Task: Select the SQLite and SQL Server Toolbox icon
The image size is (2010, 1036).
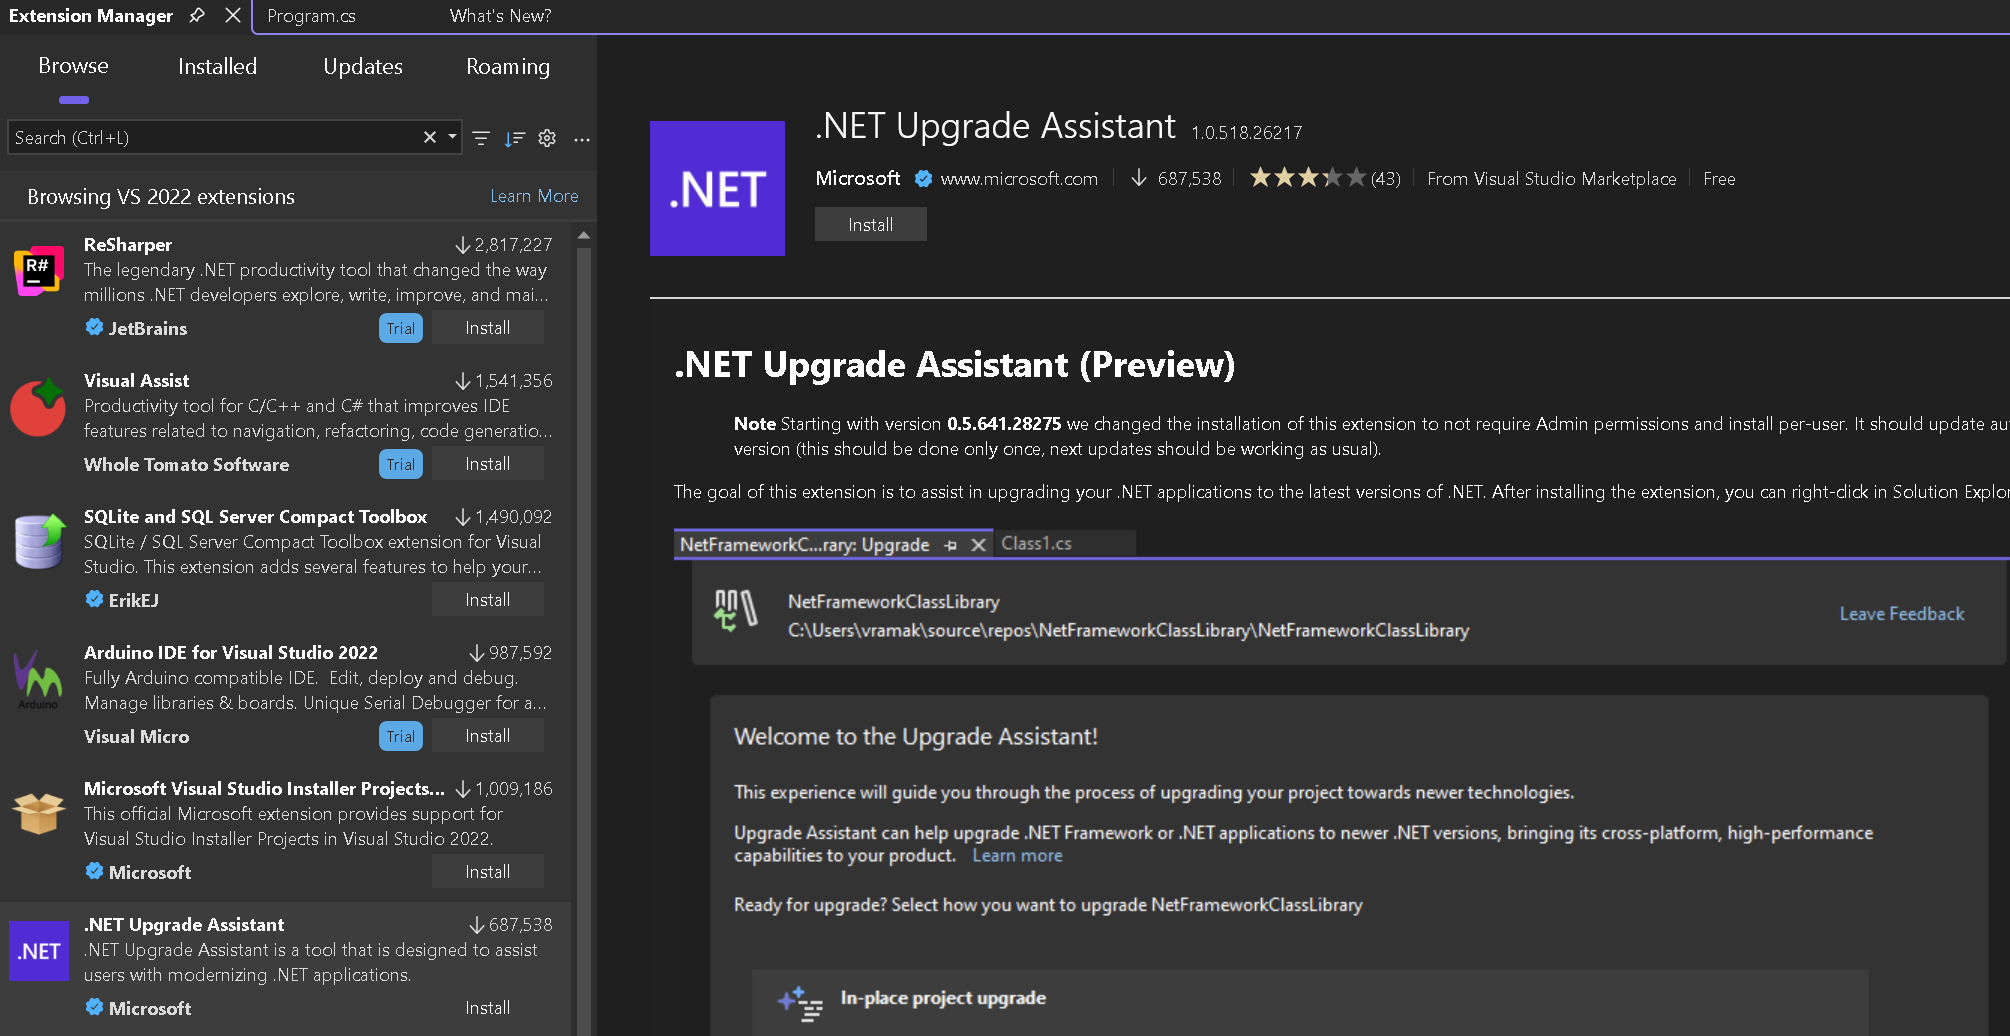Action: tap(38, 543)
